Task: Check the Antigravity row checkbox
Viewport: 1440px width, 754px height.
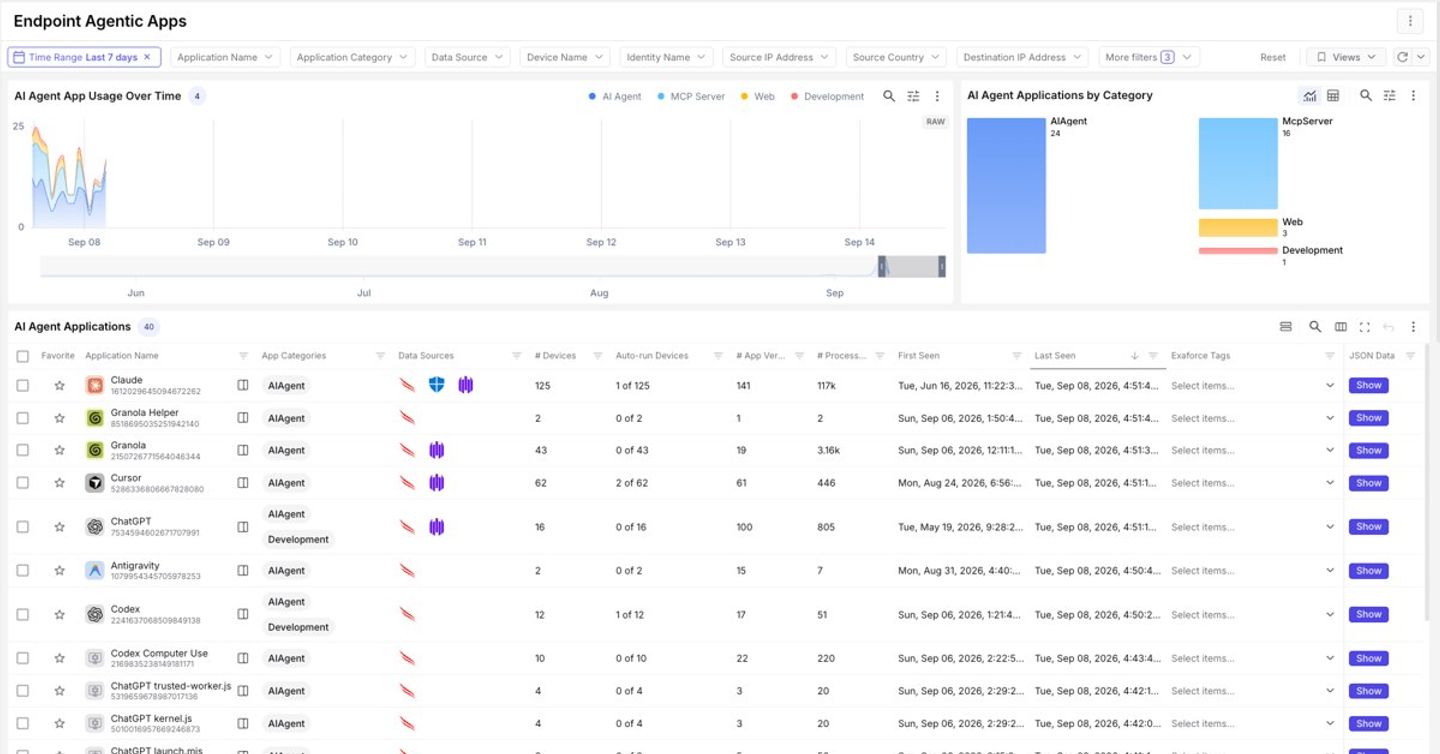Action: coord(23,571)
